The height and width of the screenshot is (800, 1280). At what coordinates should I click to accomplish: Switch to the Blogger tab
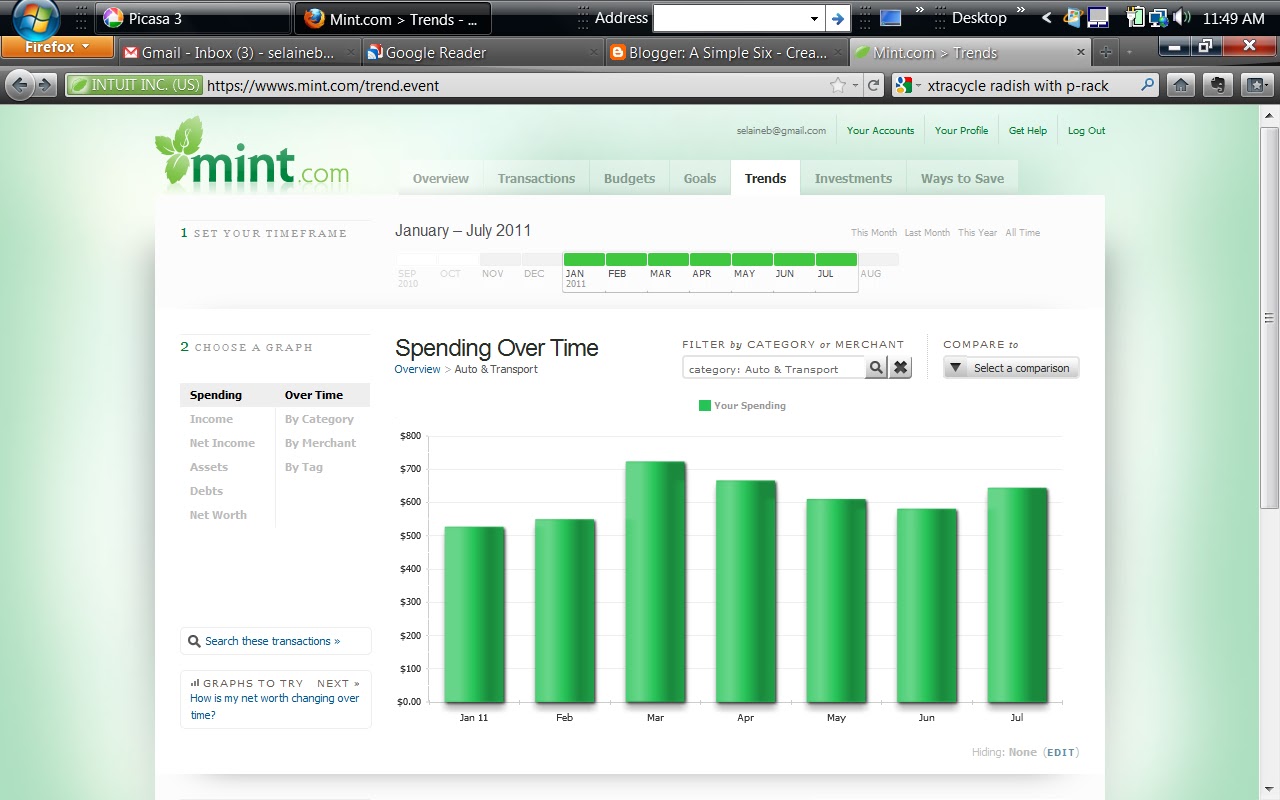click(727, 53)
